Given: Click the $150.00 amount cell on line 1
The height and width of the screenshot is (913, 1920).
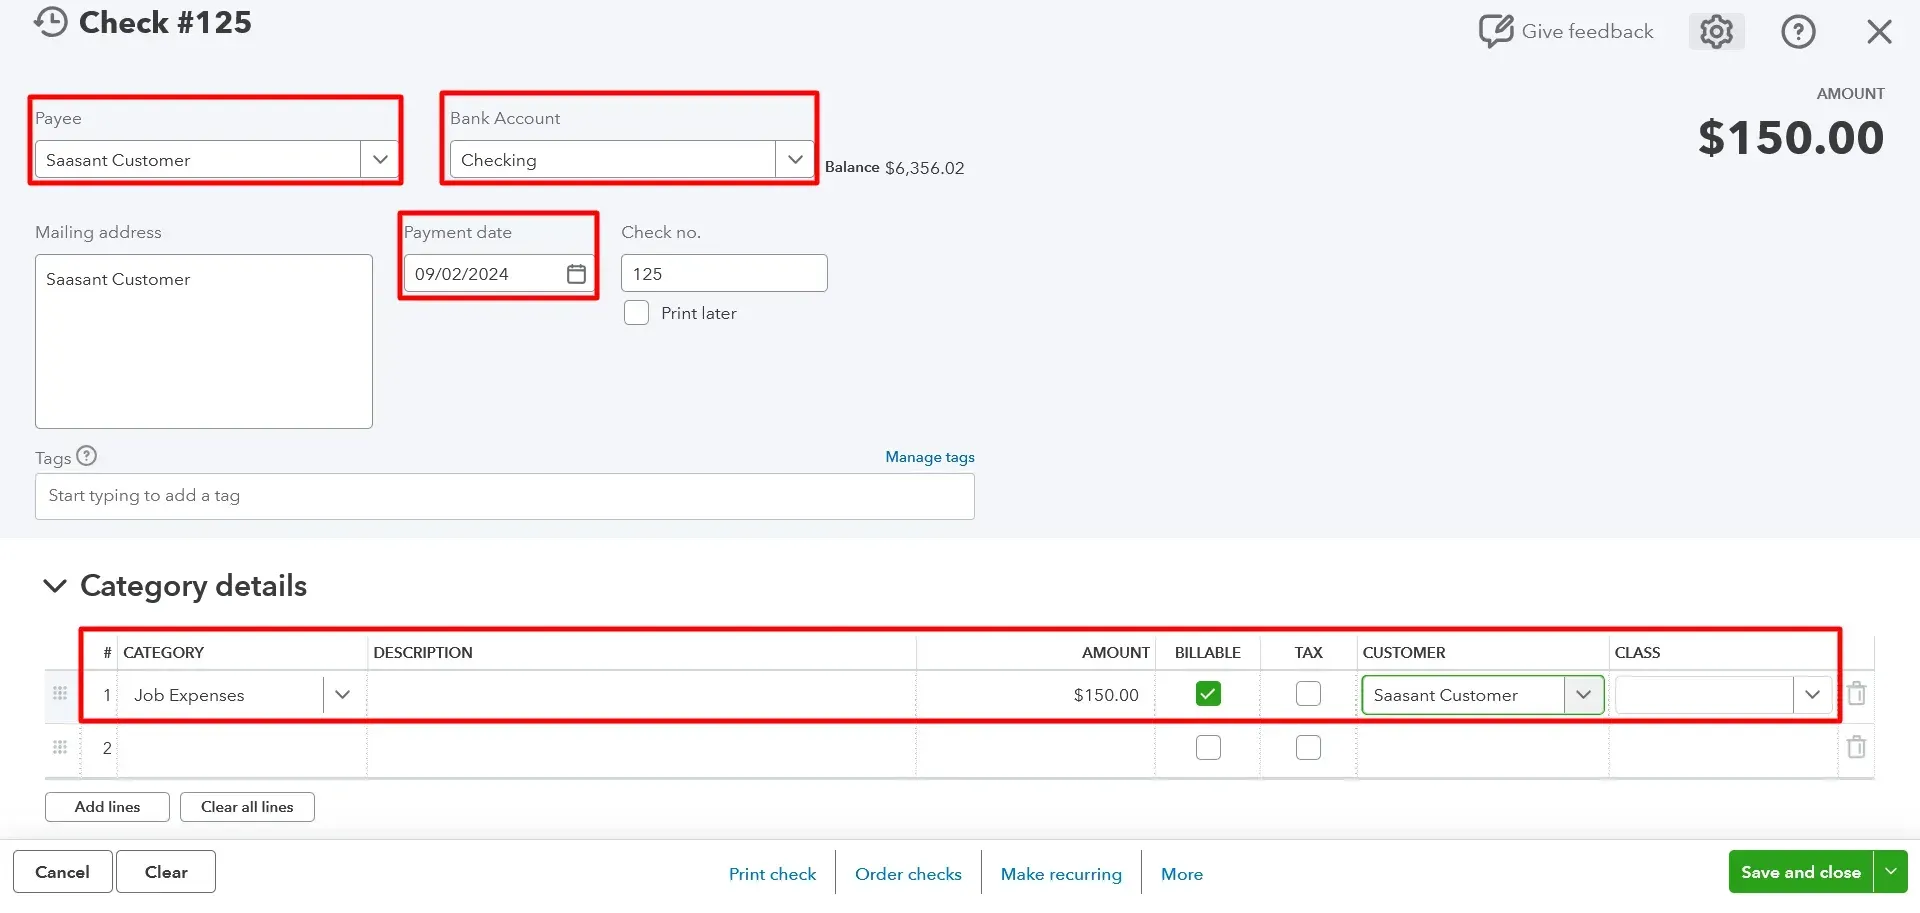Looking at the screenshot, I should [x=1035, y=695].
